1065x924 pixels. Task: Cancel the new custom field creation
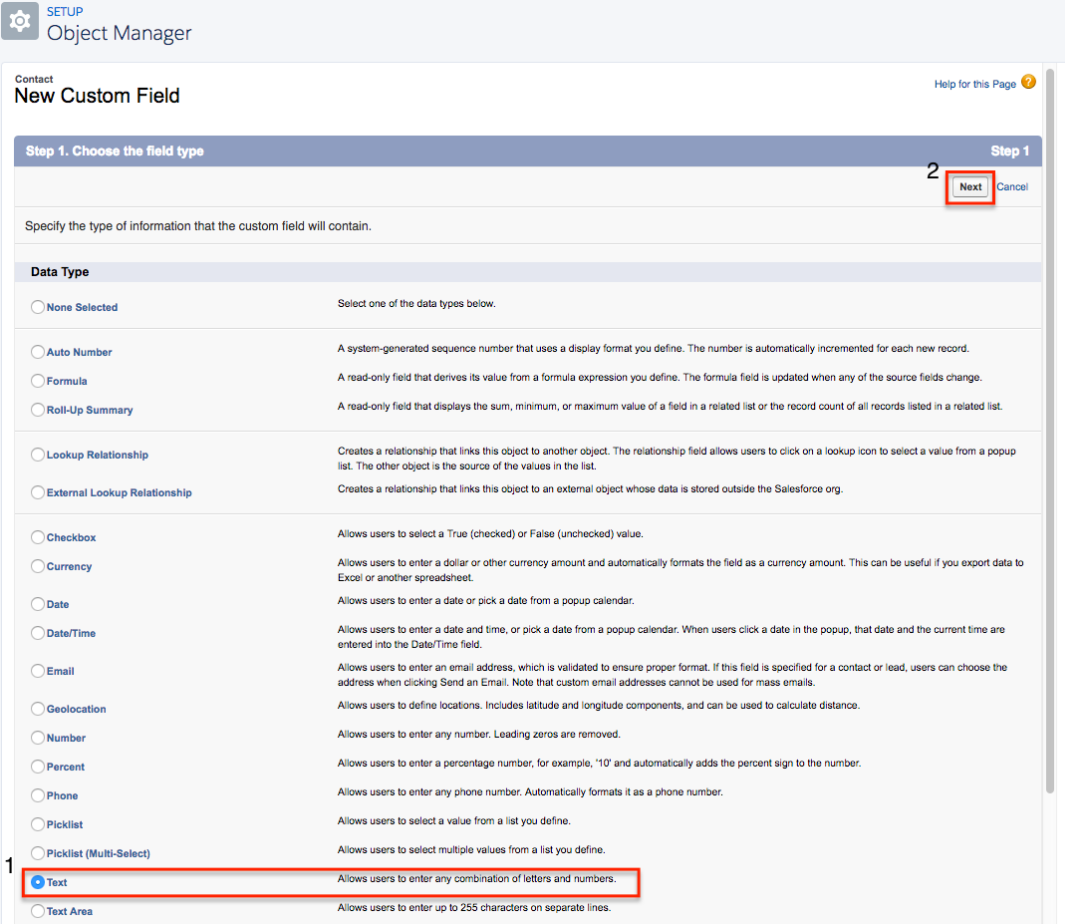point(1012,187)
